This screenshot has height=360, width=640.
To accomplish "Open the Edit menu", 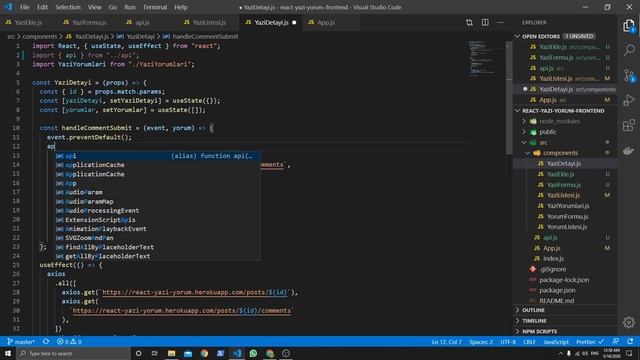I will (x=42, y=7).
